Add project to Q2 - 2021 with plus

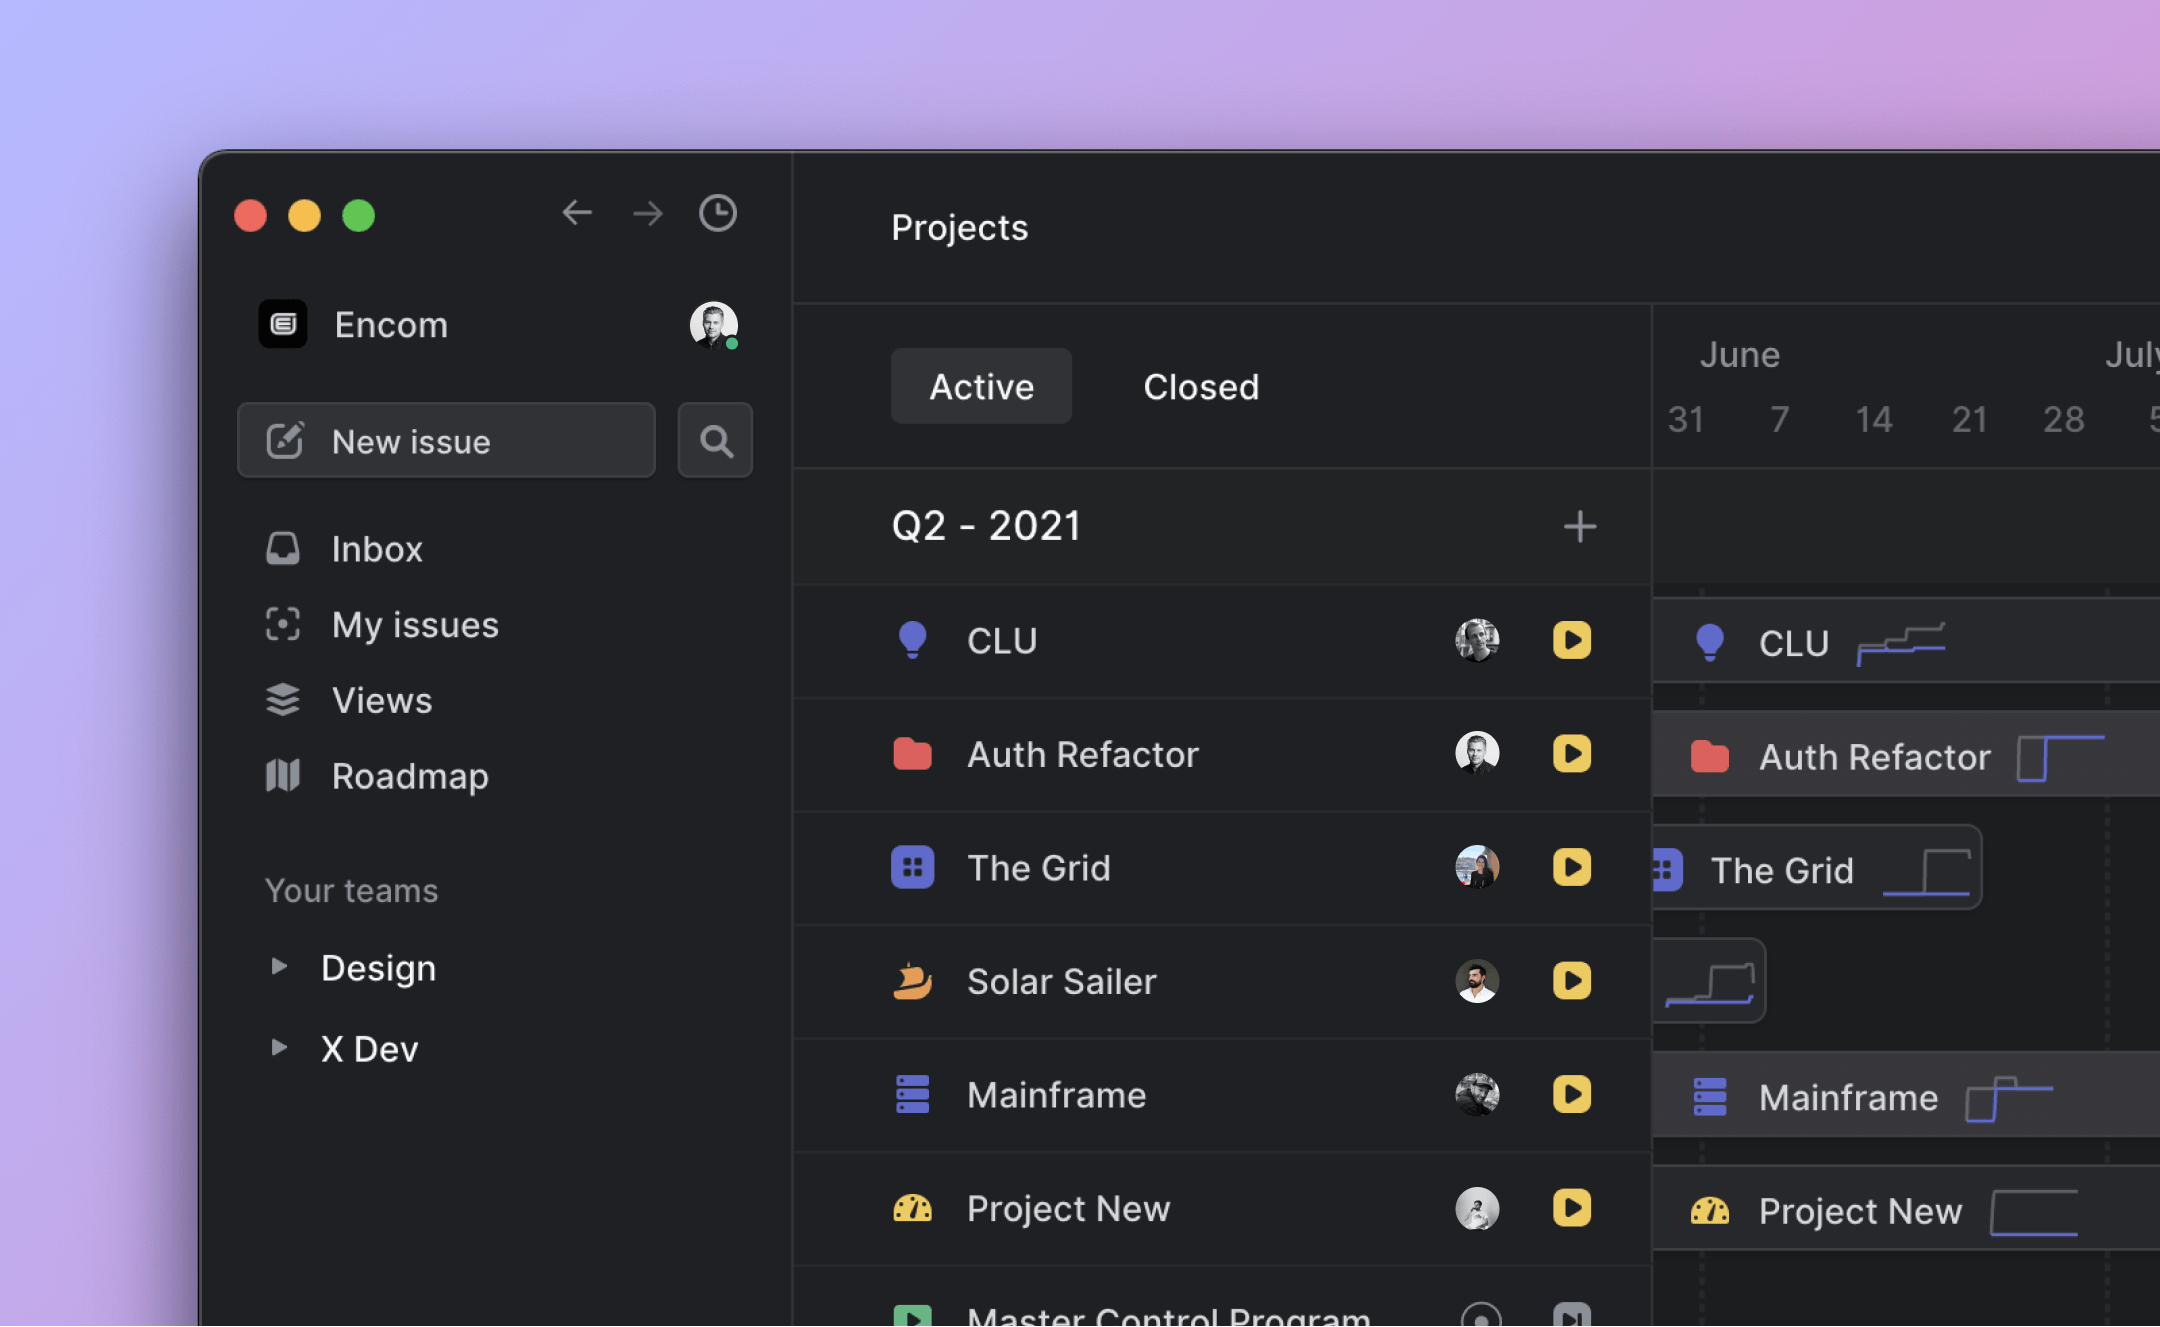(1579, 526)
